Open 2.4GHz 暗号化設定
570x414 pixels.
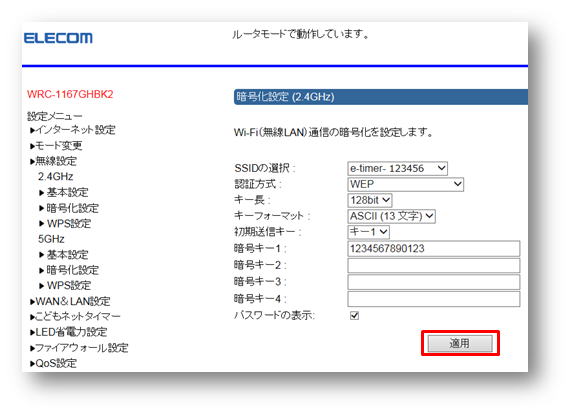tap(69, 208)
